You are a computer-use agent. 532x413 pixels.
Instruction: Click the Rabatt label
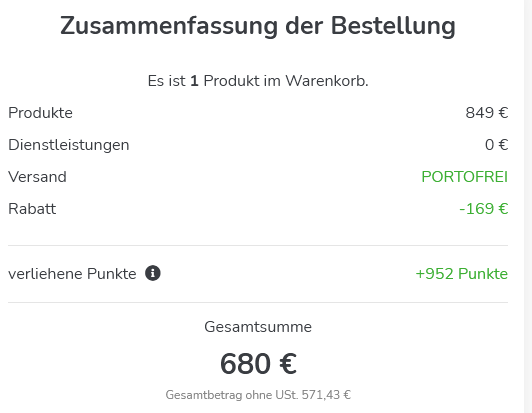[x=32, y=209]
